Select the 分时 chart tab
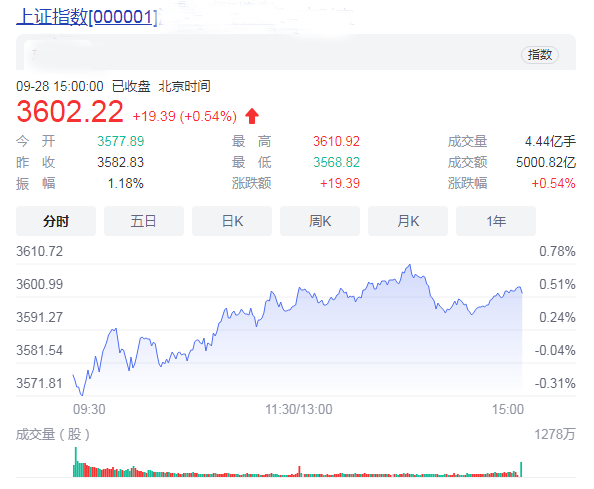Screen dimensions: 594x489 click(x=56, y=221)
